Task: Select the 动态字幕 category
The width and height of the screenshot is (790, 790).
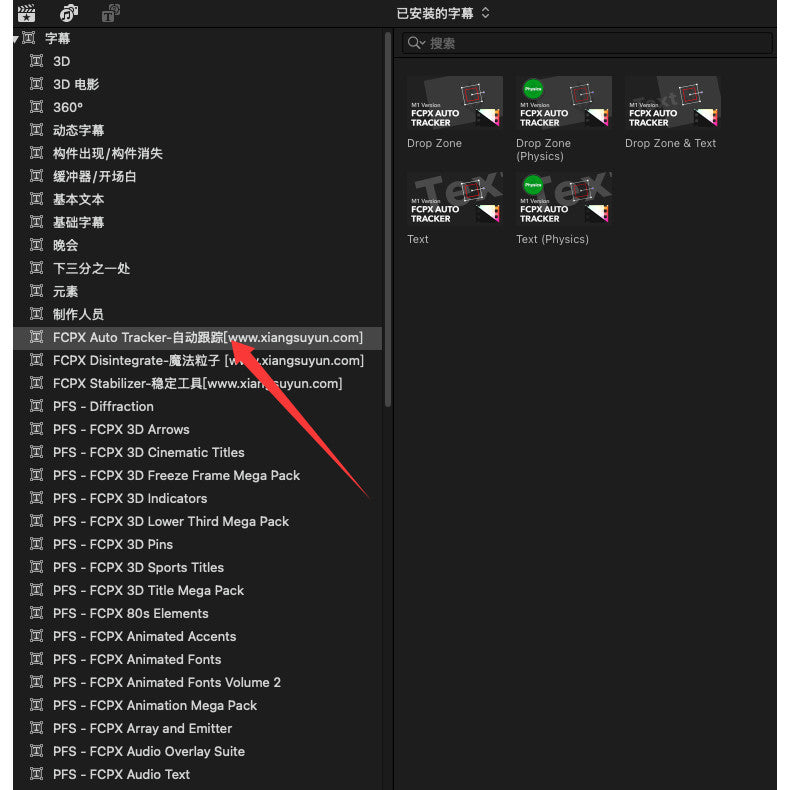Action: tap(198, 130)
